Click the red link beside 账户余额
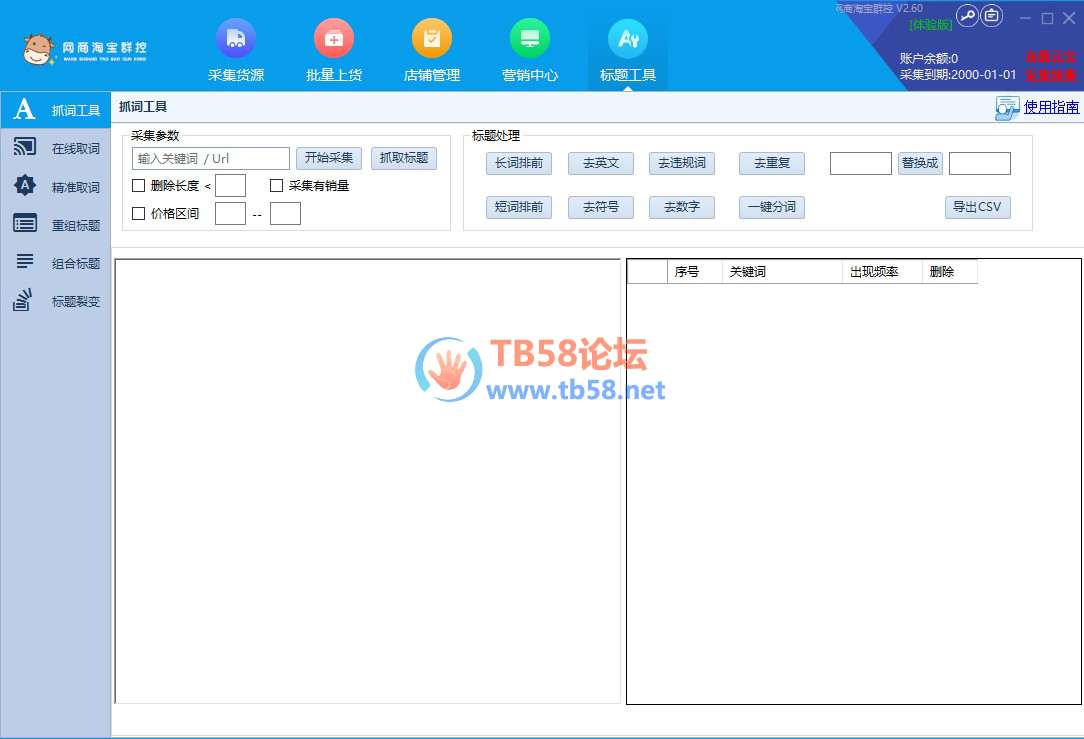The width and height of the screenshot is (1084, 739). coord(1050,57)
